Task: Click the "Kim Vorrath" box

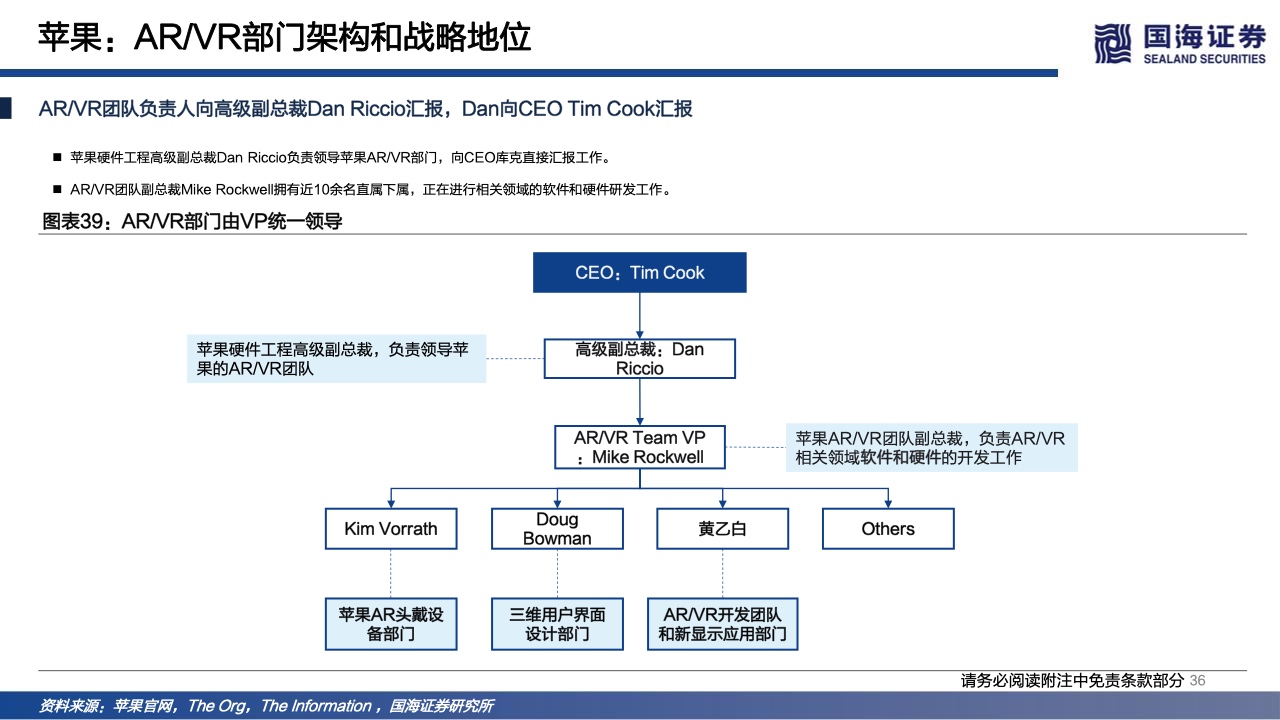Action: point(391,529)
